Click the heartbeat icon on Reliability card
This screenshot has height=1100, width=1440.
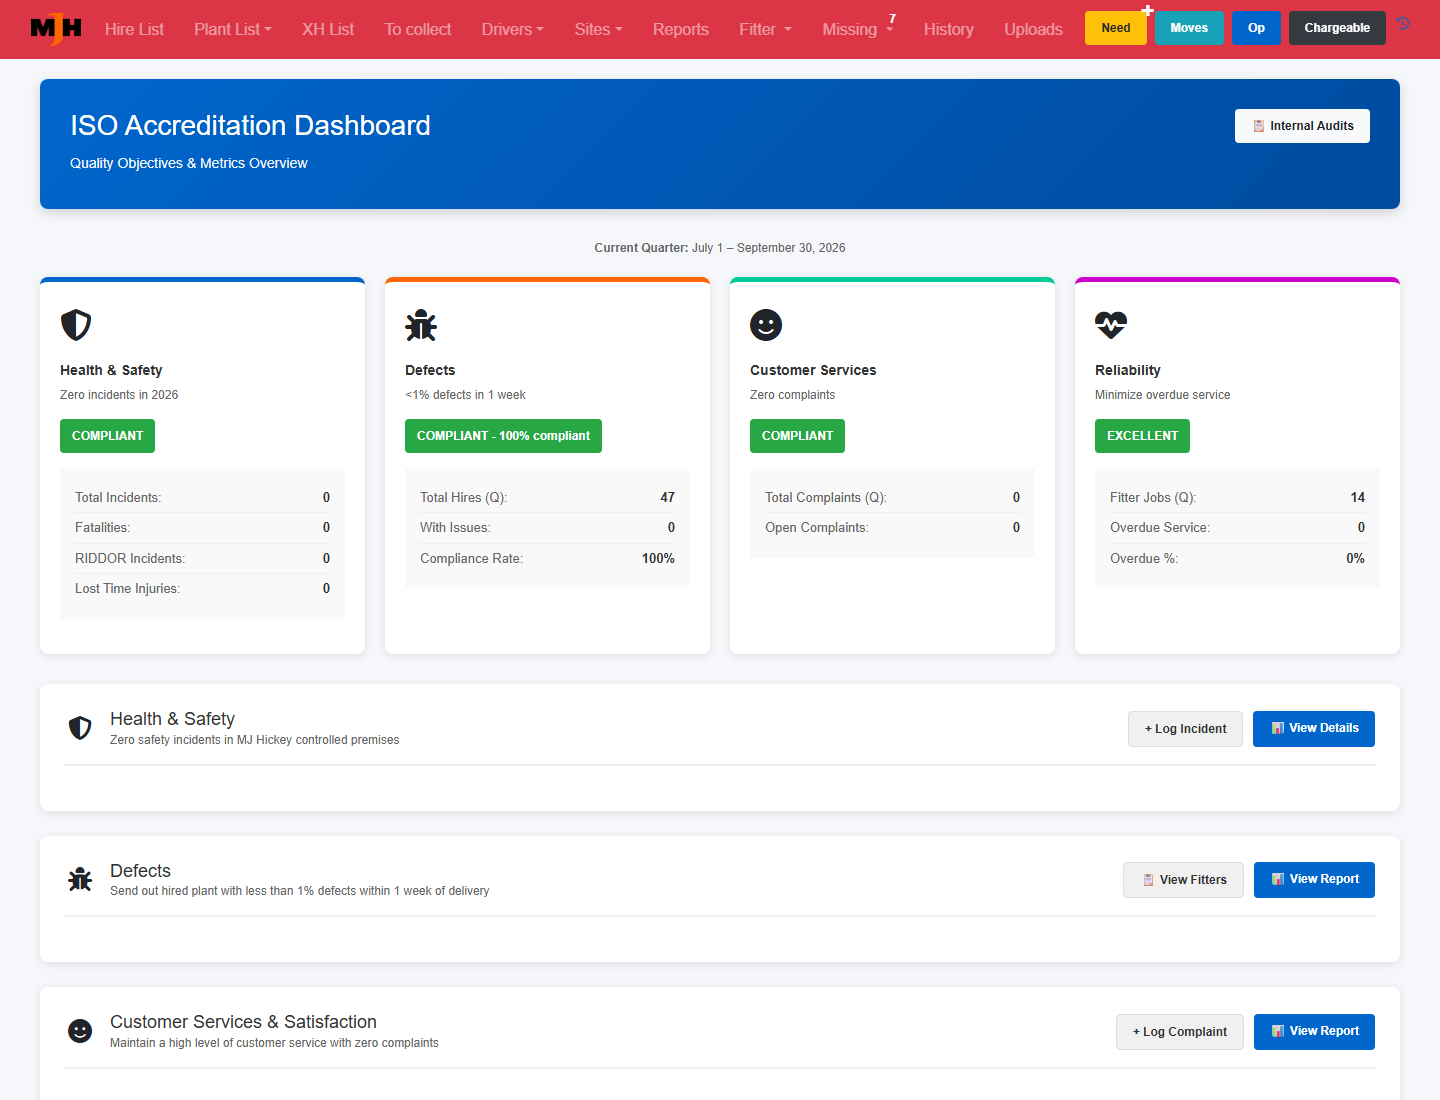tap(1111, 325)
